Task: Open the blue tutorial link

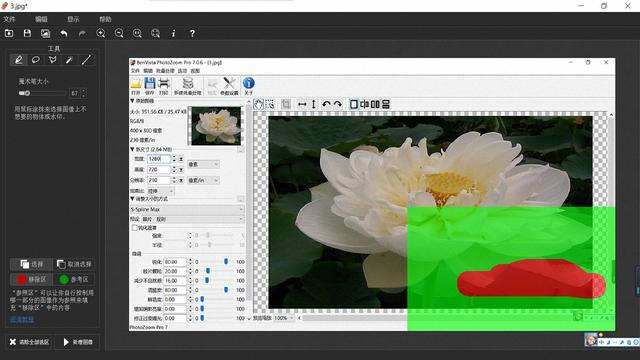Action: 22,320
